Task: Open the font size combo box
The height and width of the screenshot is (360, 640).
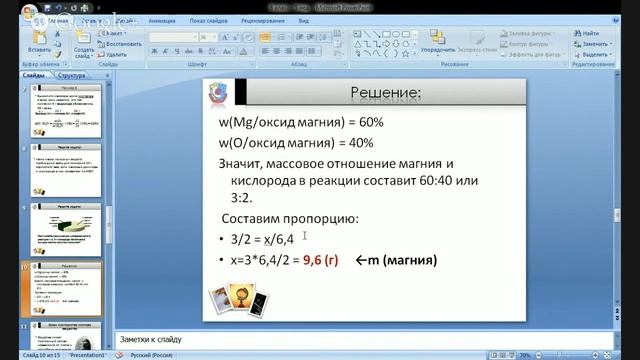Action: click(x=208, y=38)
